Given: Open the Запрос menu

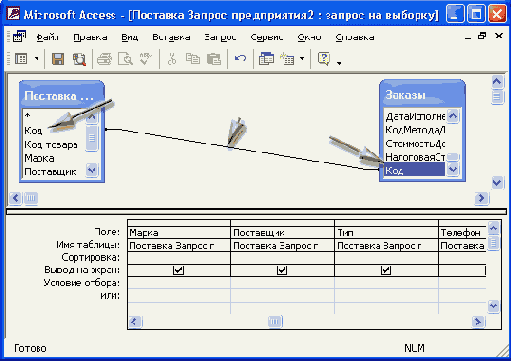Looking at the screenshot, I should [220, 37].
